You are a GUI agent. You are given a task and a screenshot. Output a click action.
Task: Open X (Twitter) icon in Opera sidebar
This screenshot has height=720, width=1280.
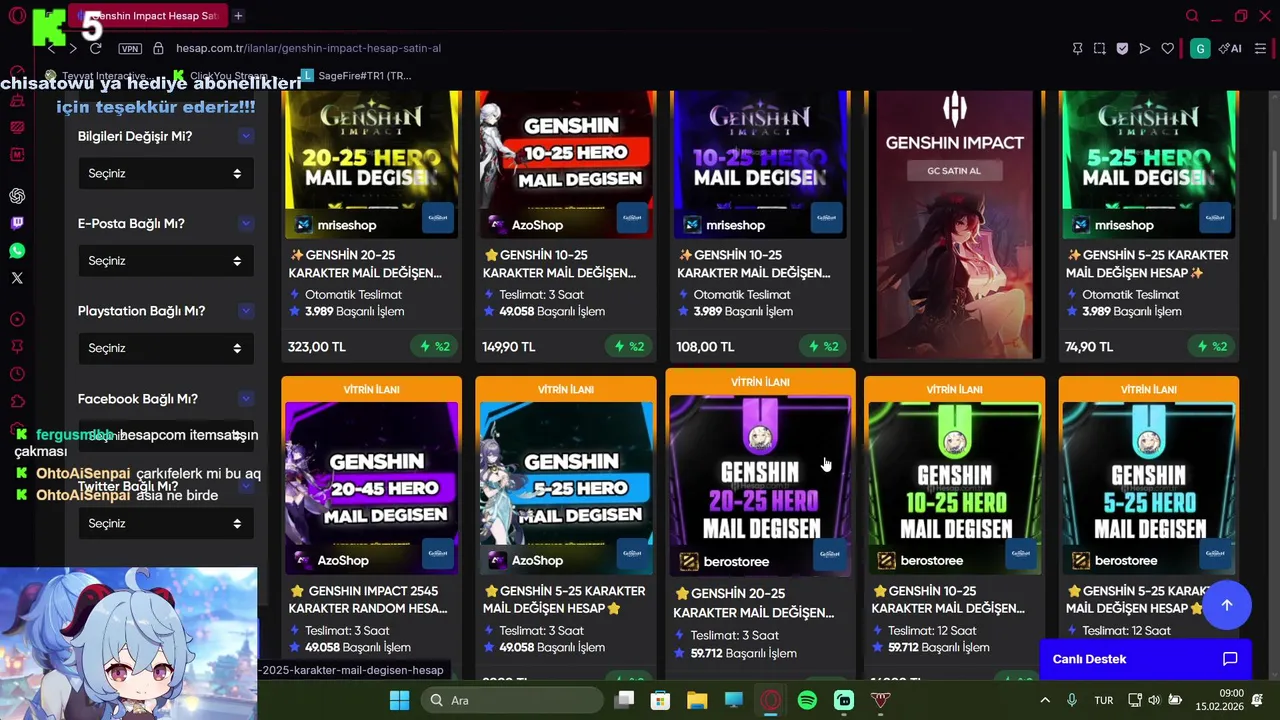point(17,278)
